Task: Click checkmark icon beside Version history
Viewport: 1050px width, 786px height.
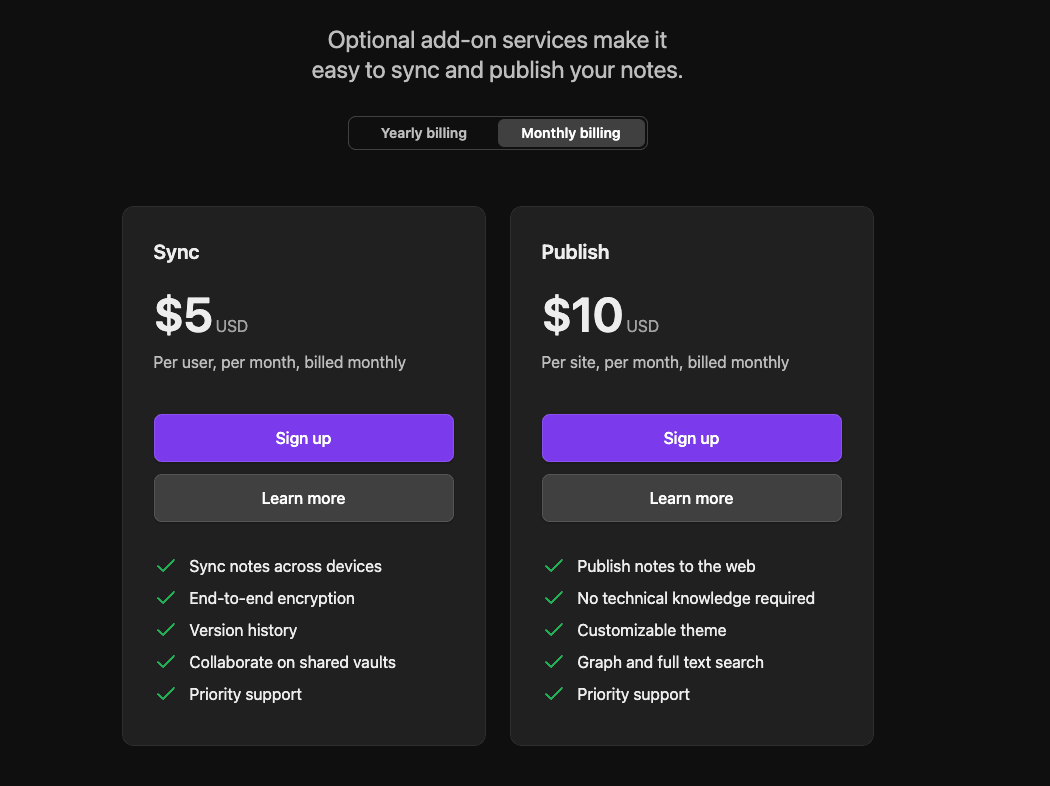Action: tap(166, 630)
